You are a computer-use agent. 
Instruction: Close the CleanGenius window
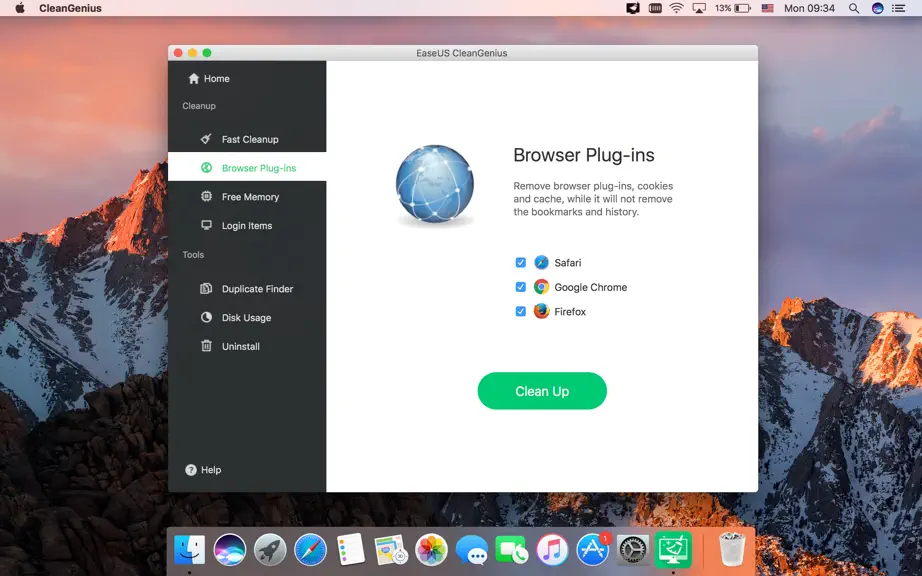tap(178, 53)
